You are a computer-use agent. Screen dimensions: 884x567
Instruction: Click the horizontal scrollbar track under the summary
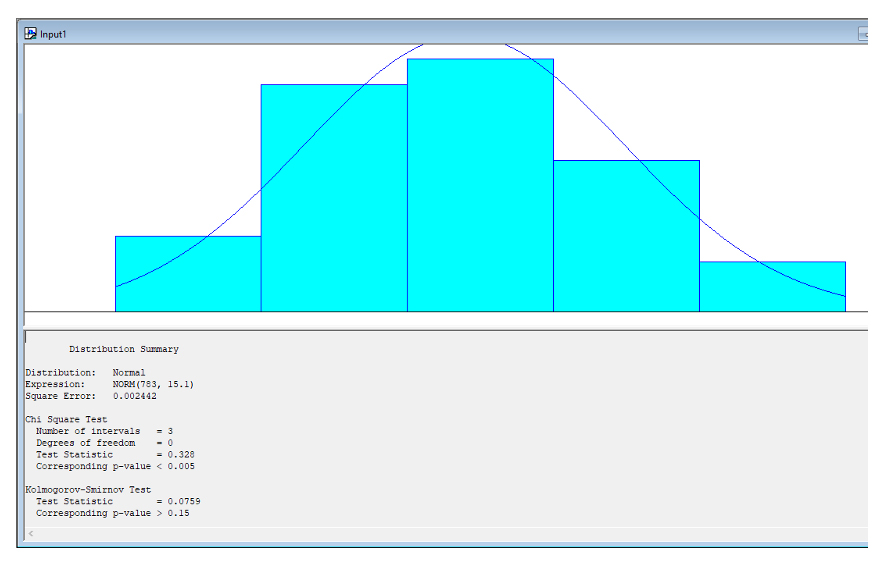coord(451,533)
